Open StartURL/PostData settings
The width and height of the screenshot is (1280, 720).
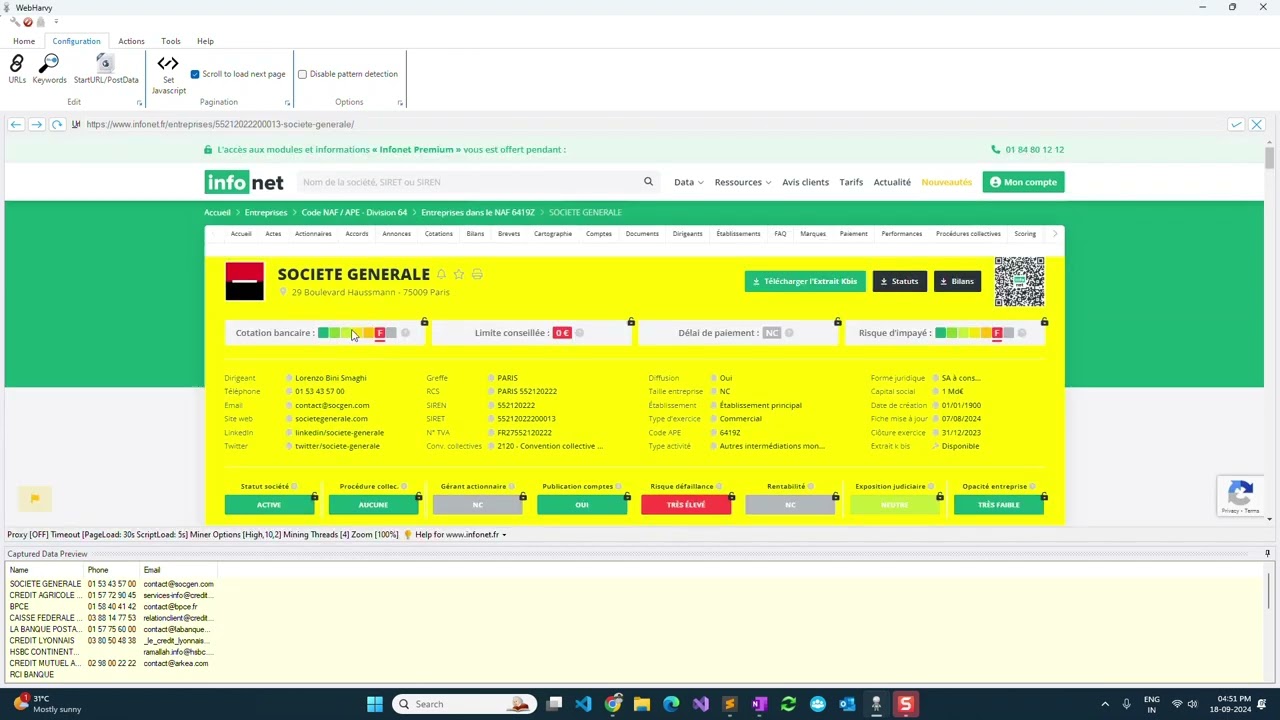(106, 69)
